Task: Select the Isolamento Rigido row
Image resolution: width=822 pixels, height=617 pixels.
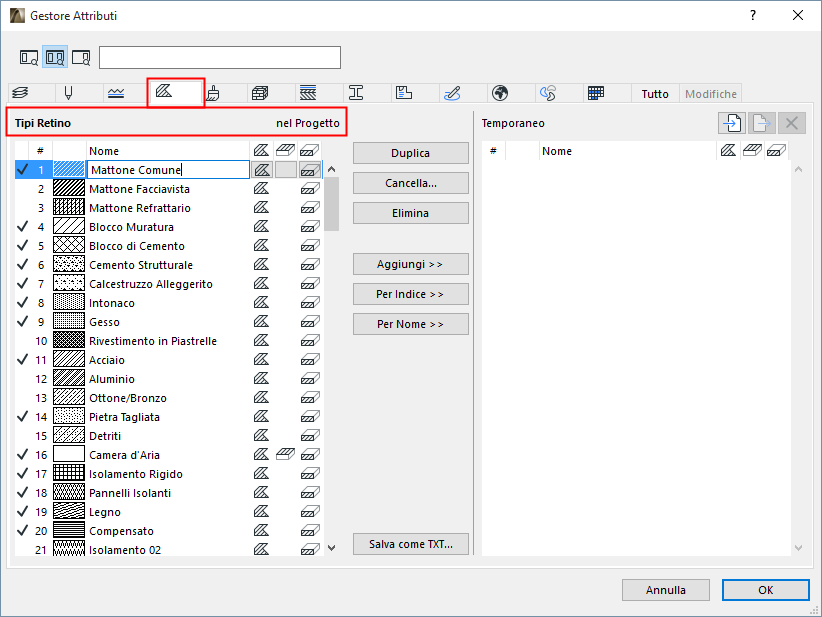Action: (x=169, y=474)
